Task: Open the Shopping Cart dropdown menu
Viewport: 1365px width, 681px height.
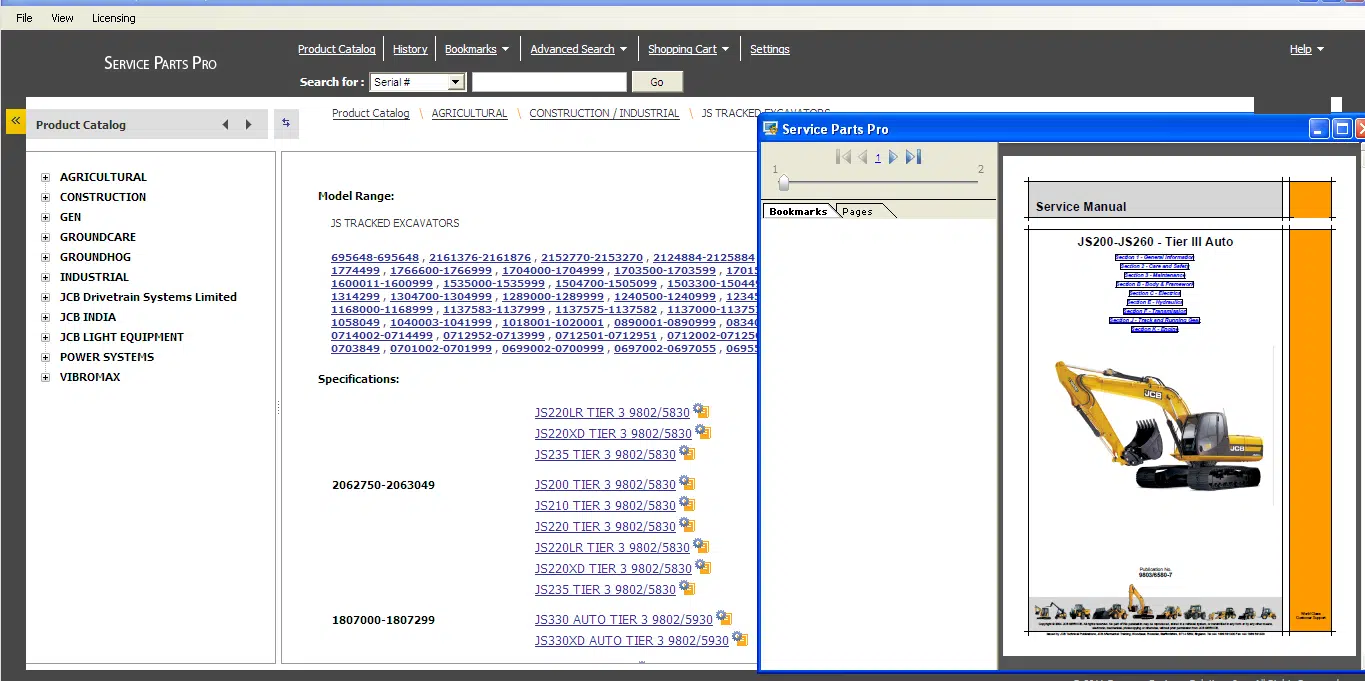Action: tap(689, 49)
